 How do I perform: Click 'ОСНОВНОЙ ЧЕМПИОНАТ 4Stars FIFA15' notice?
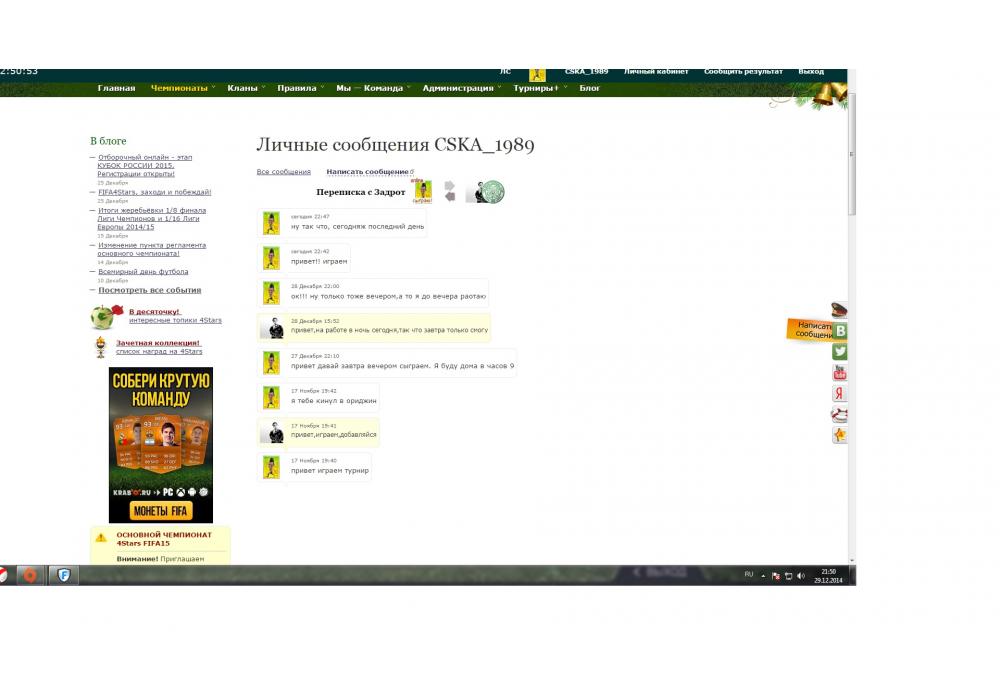pyautogui.click(x=164, y=539)
